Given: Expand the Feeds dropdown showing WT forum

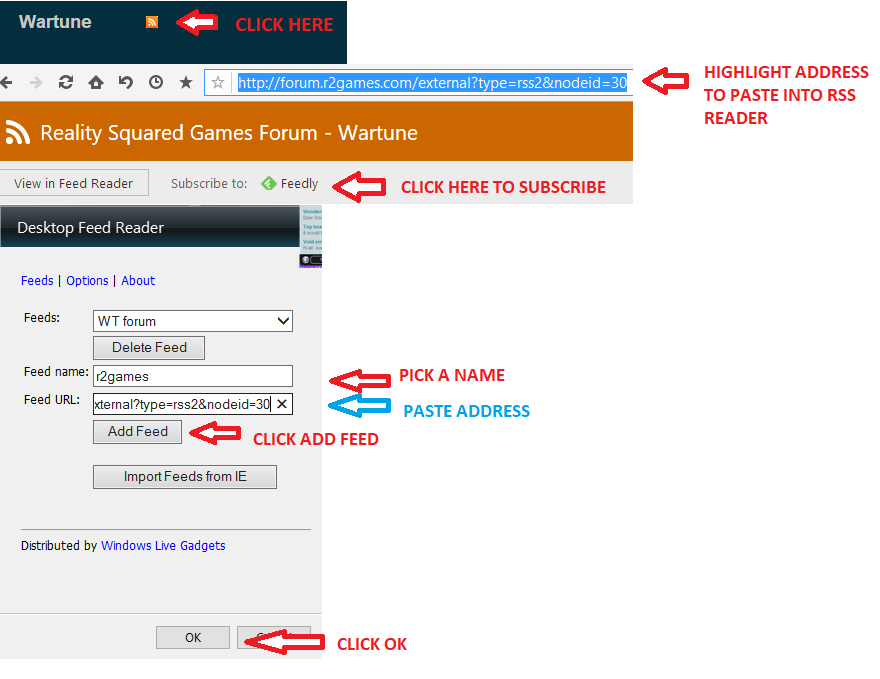Looking at the screenshot, I should (x=192, y=321).
